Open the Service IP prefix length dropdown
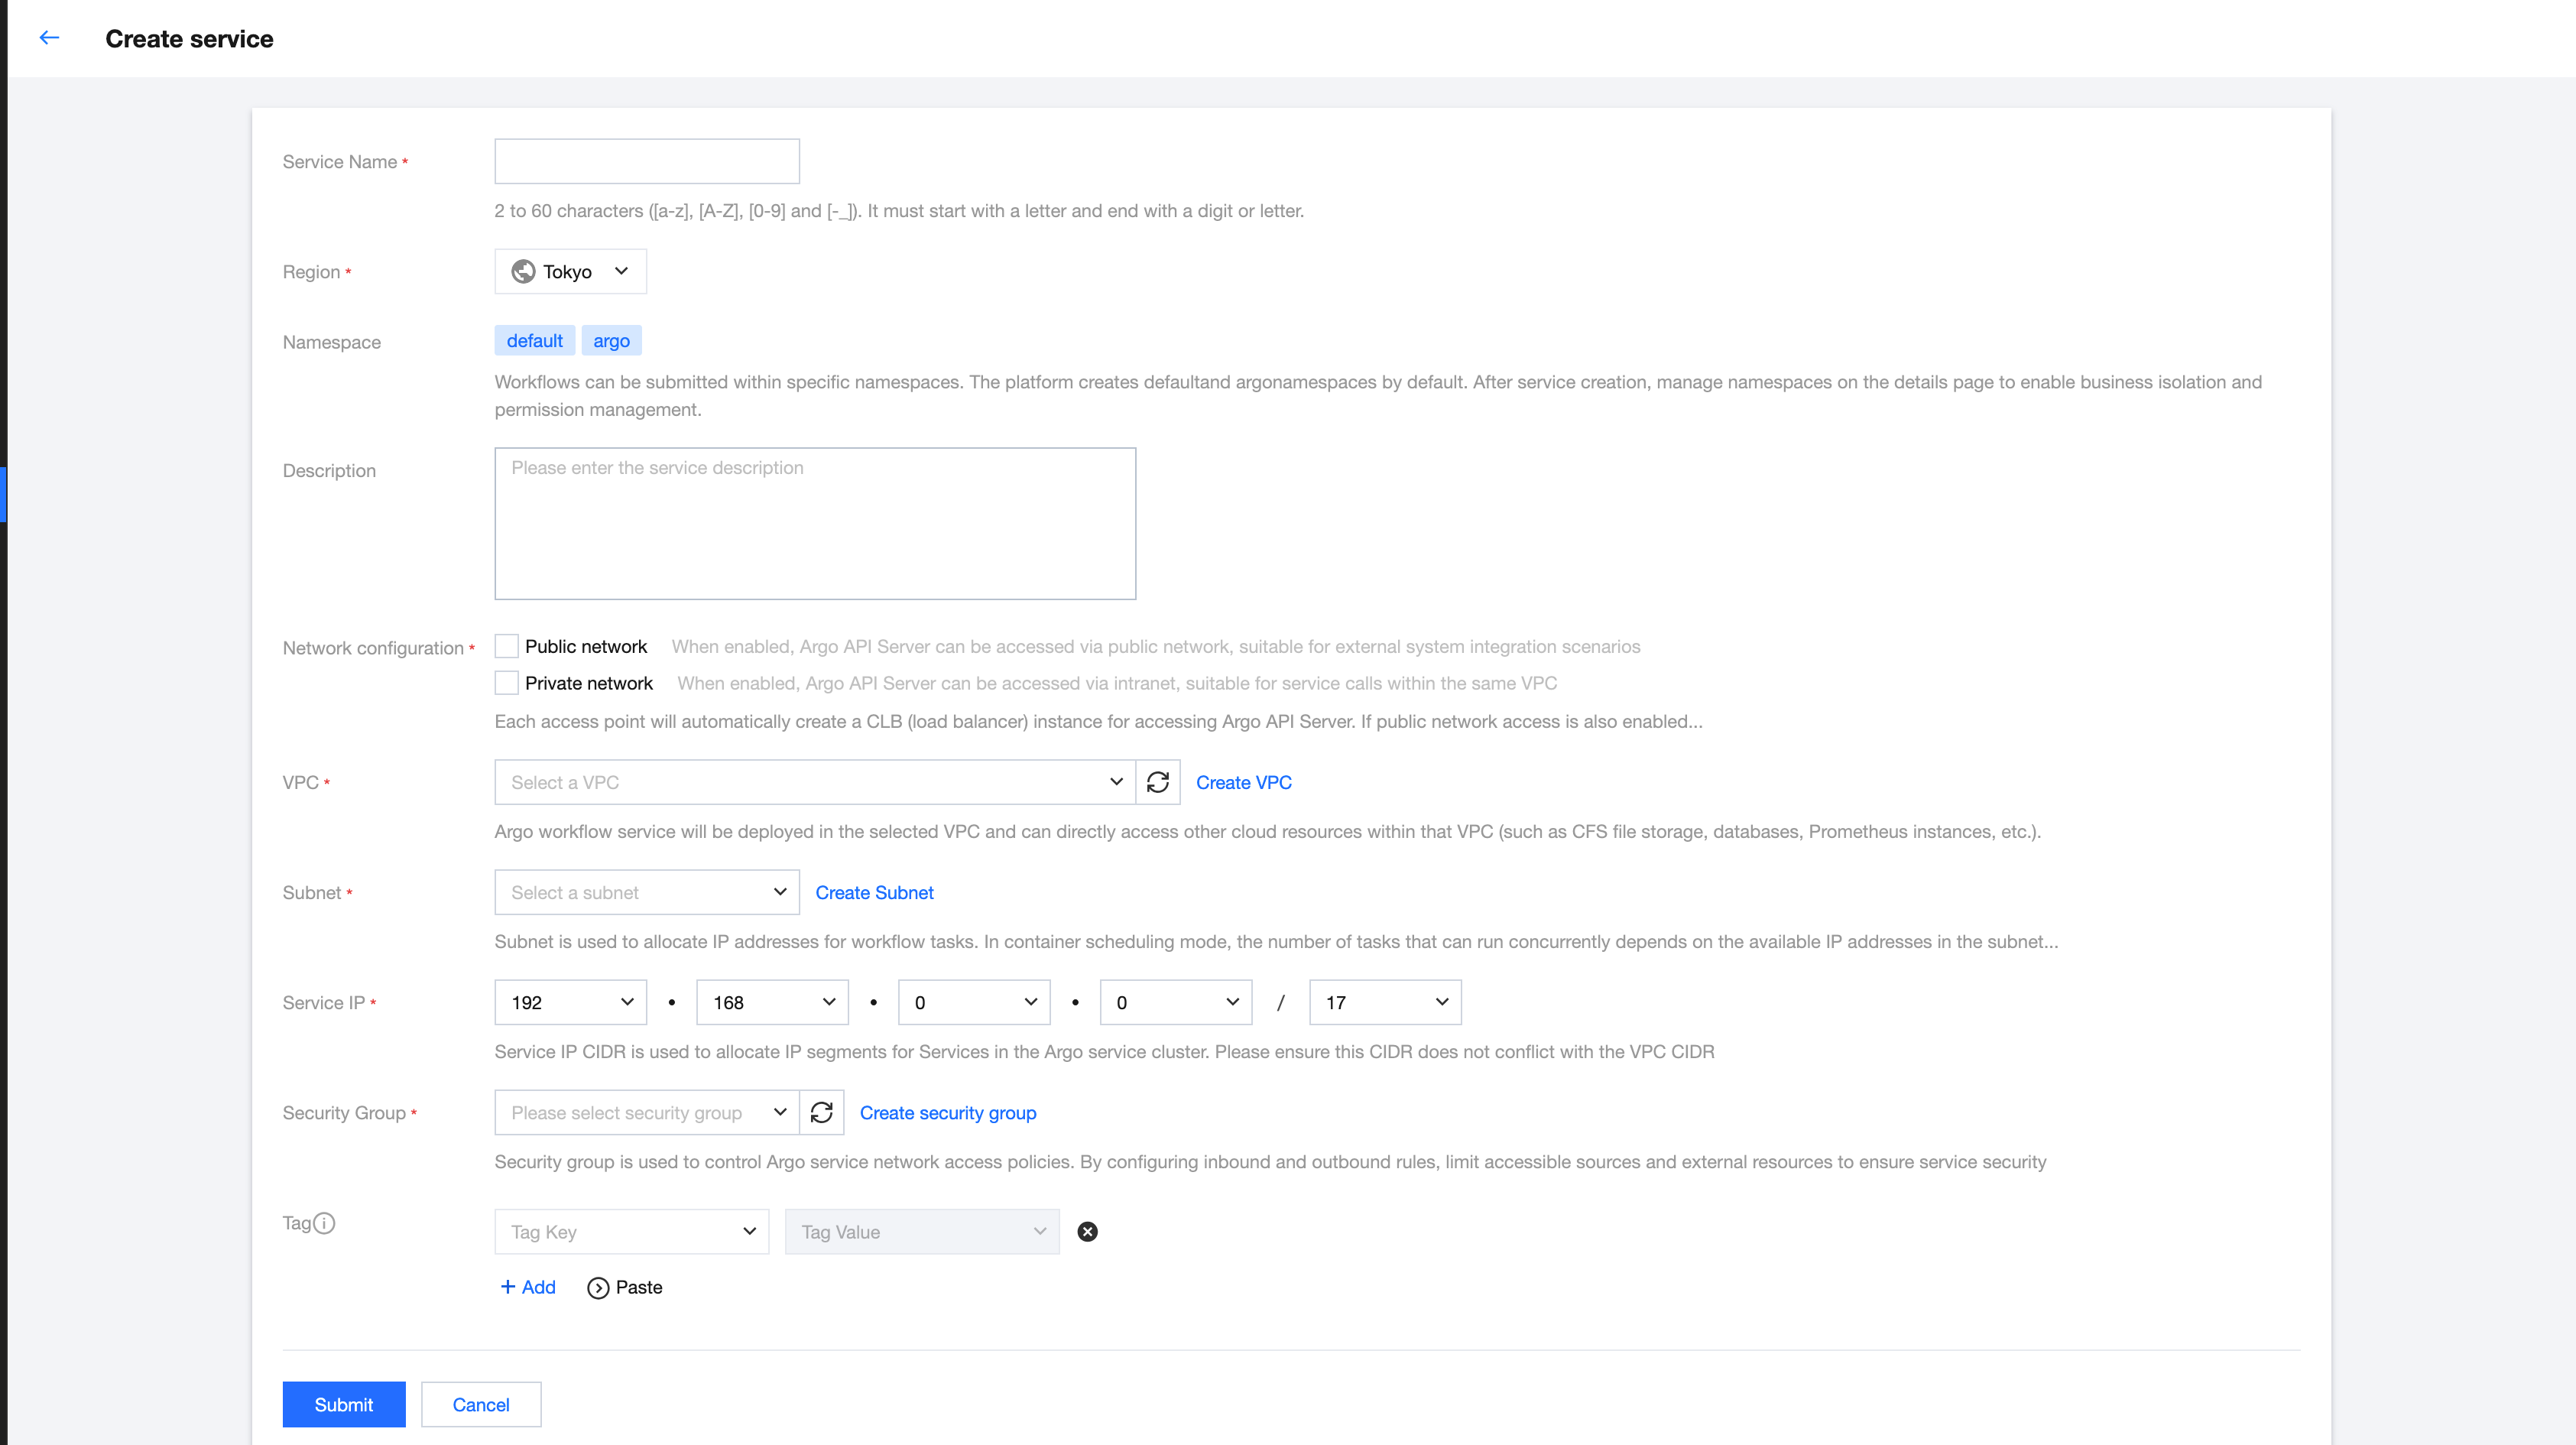 click(x=1384, y=1002)
